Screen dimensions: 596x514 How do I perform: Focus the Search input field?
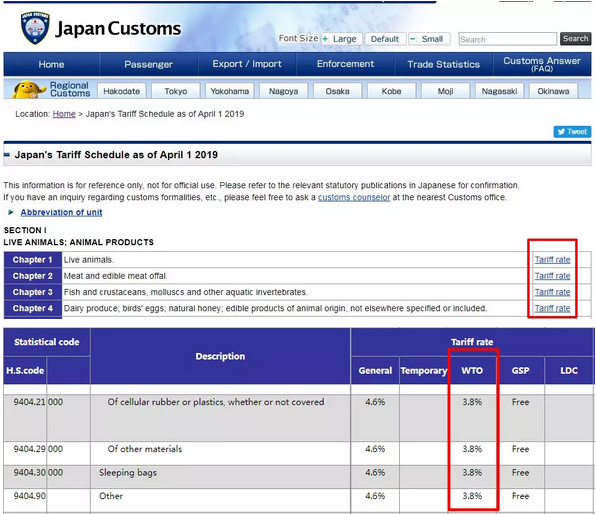[x=507, y=39]
